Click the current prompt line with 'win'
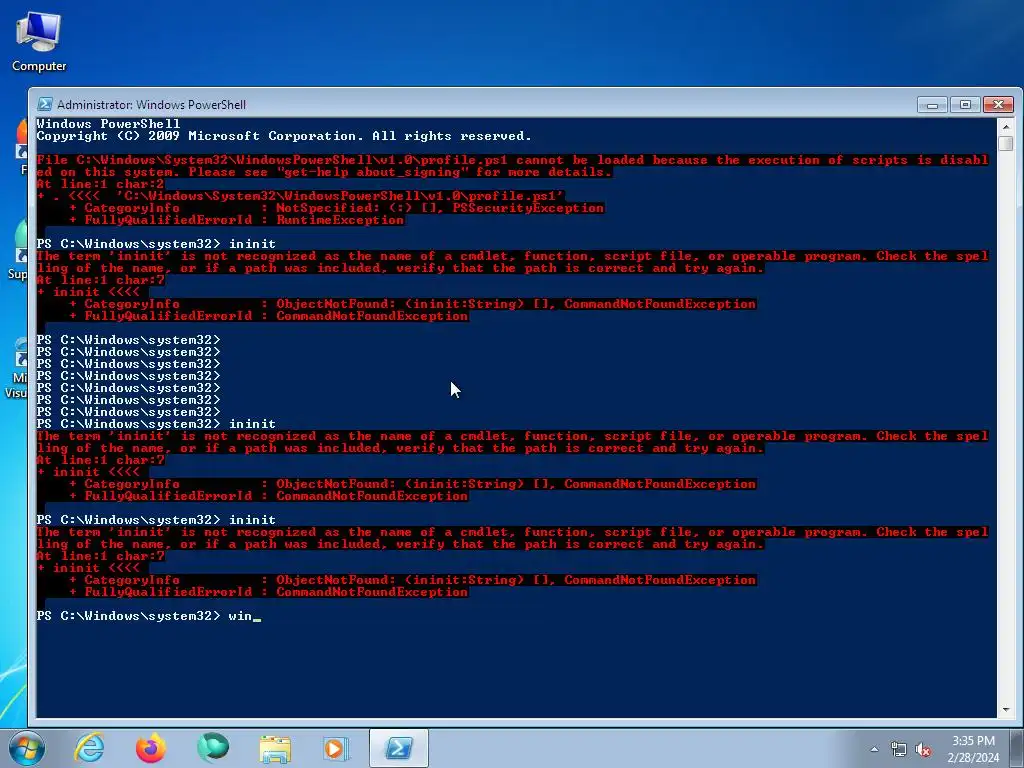Image resolution: width=1024 pixels, height=768 pixels. [x=149, y=616]
